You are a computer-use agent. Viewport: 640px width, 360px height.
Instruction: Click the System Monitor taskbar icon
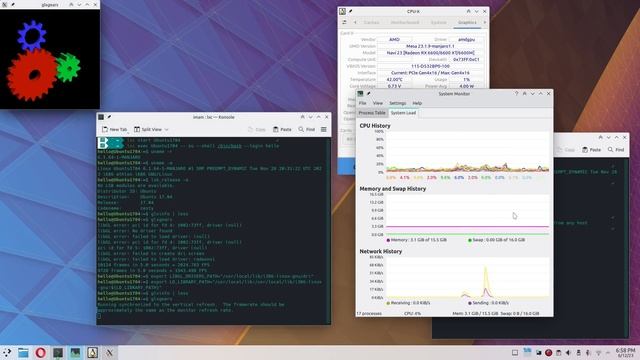75,353
